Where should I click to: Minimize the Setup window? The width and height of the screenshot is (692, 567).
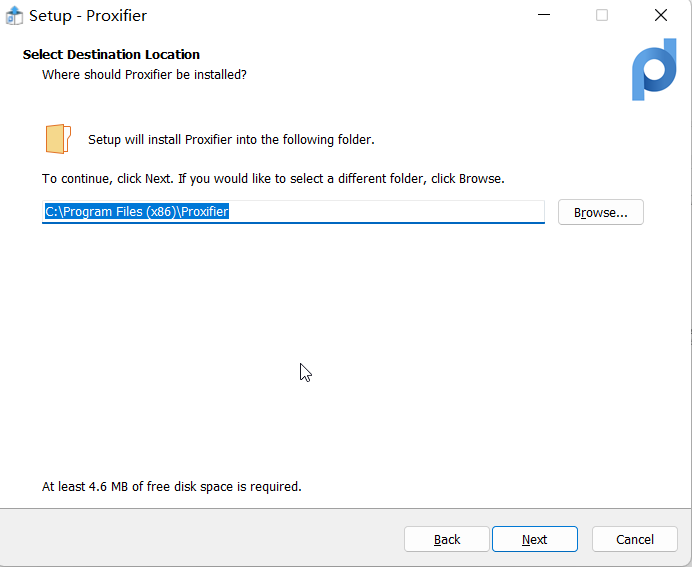pyautogui.click(x=544, y=16)
